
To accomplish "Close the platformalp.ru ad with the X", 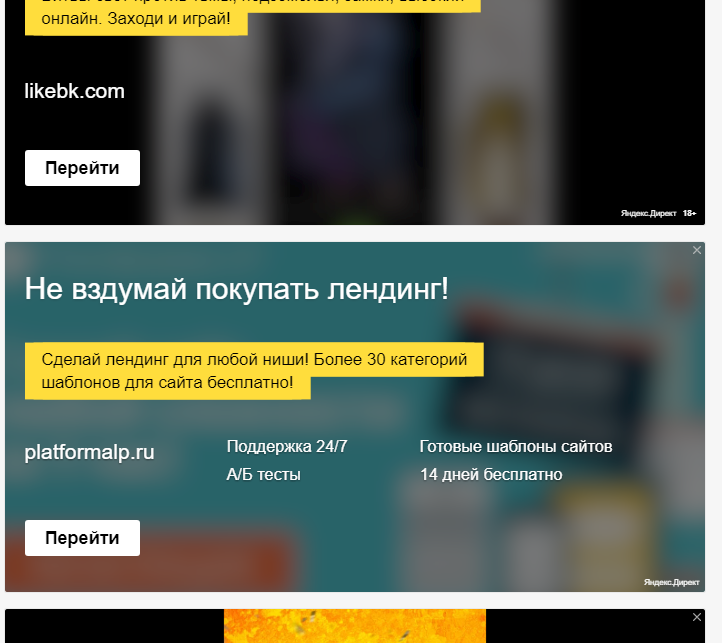I will [x=697, y=250].
